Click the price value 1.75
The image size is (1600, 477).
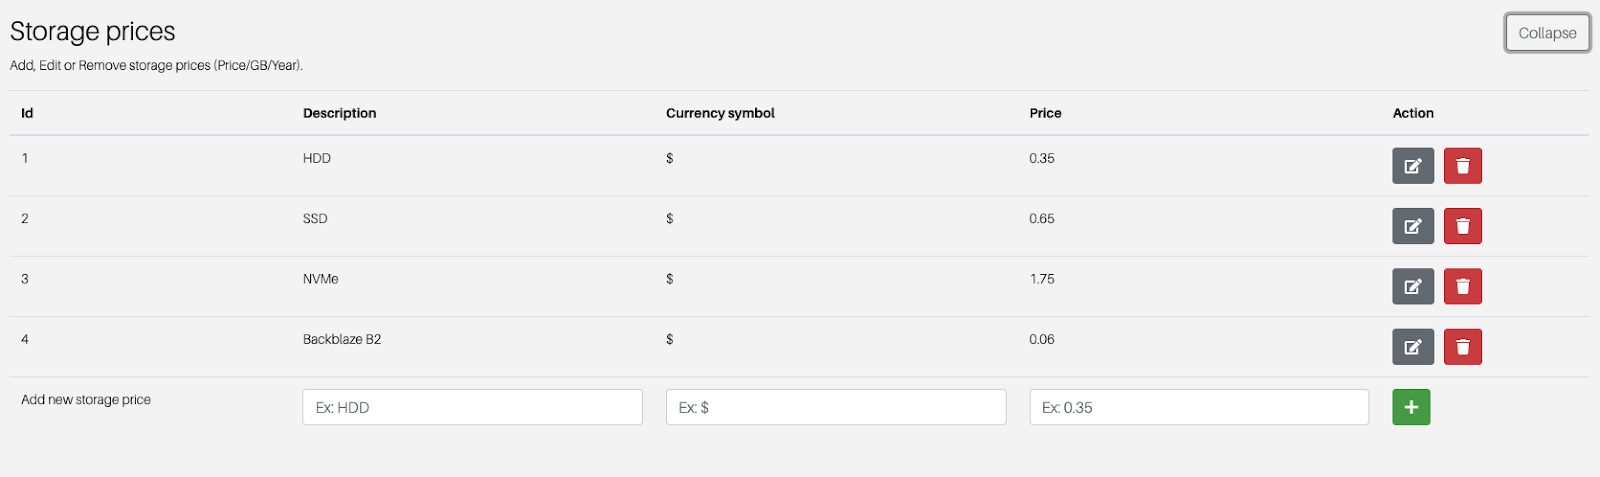coord(1042,279)
